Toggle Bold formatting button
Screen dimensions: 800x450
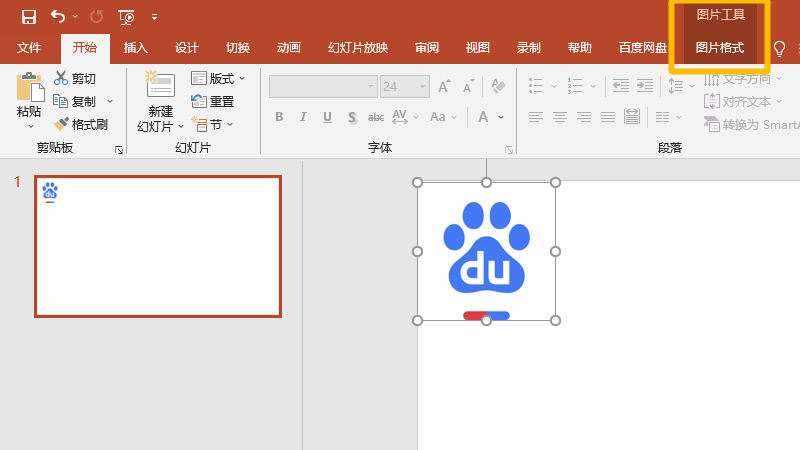(x=279, y=117)
